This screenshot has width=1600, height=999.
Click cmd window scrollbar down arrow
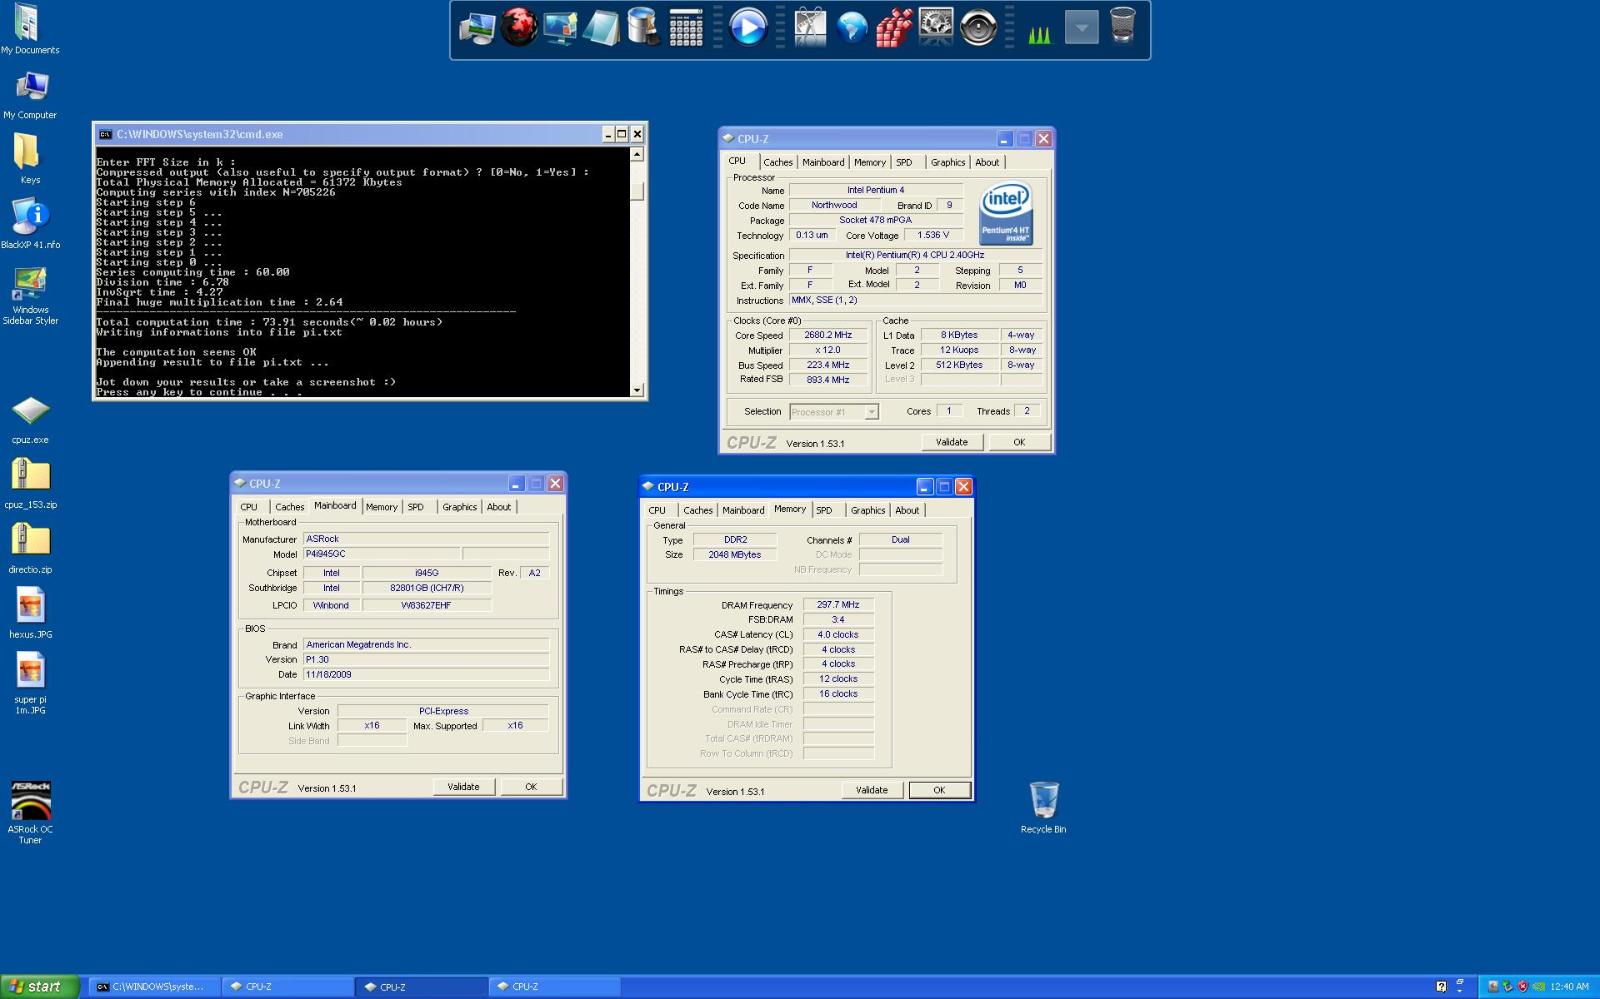[637, 390]
